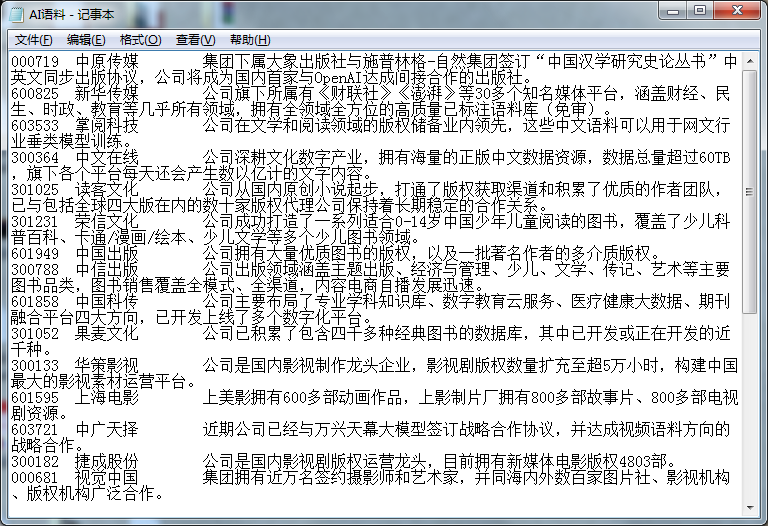Click stock code 301052
Screen dimensions: 768x526
pyautogui.click(x=35, y=334)
